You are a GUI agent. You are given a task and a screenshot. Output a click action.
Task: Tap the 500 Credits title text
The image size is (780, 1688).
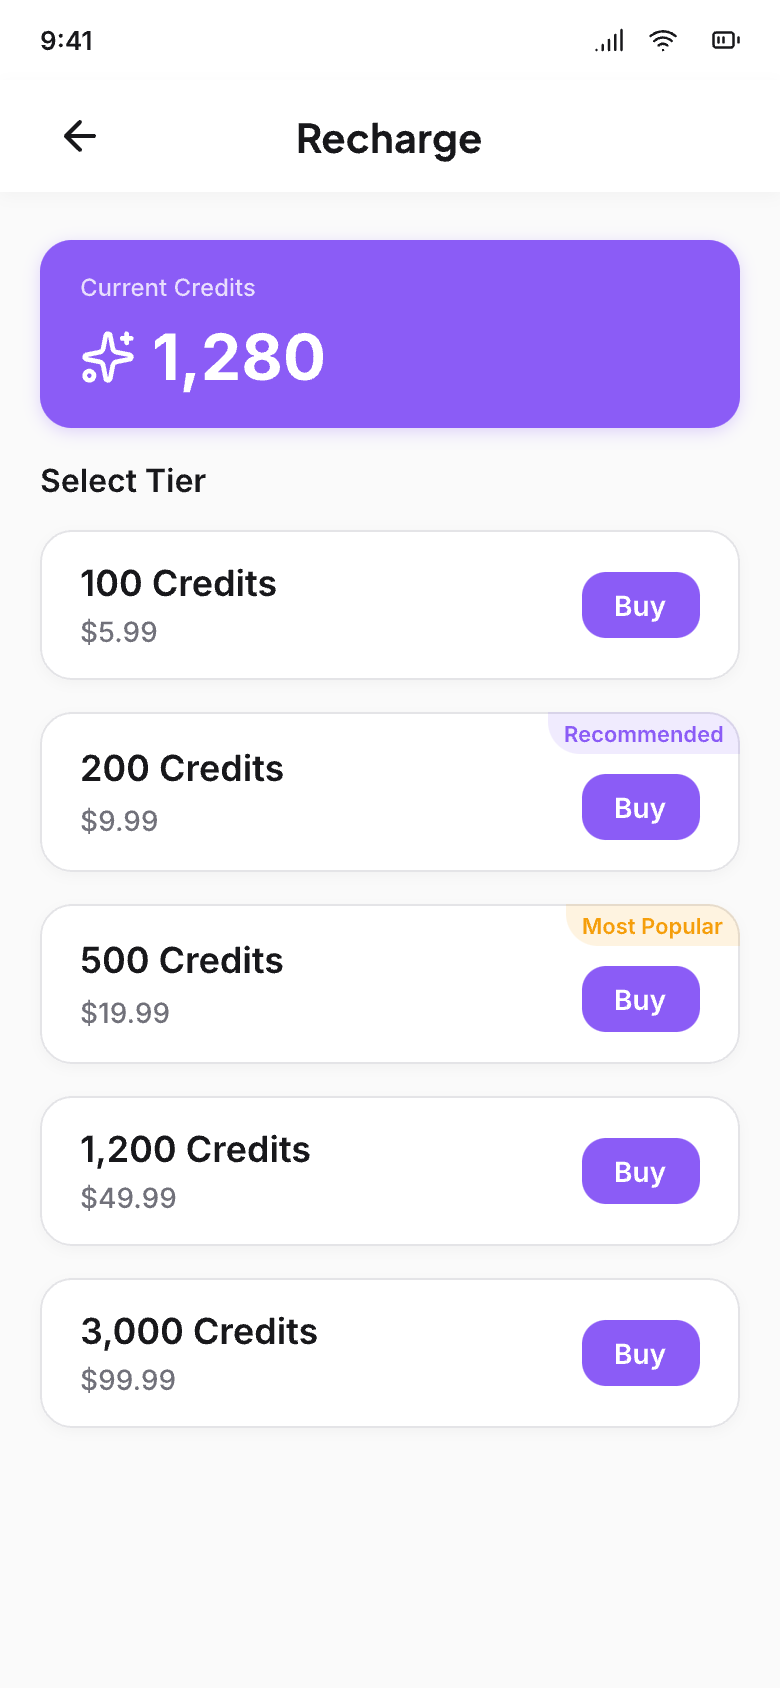point(182,961)
